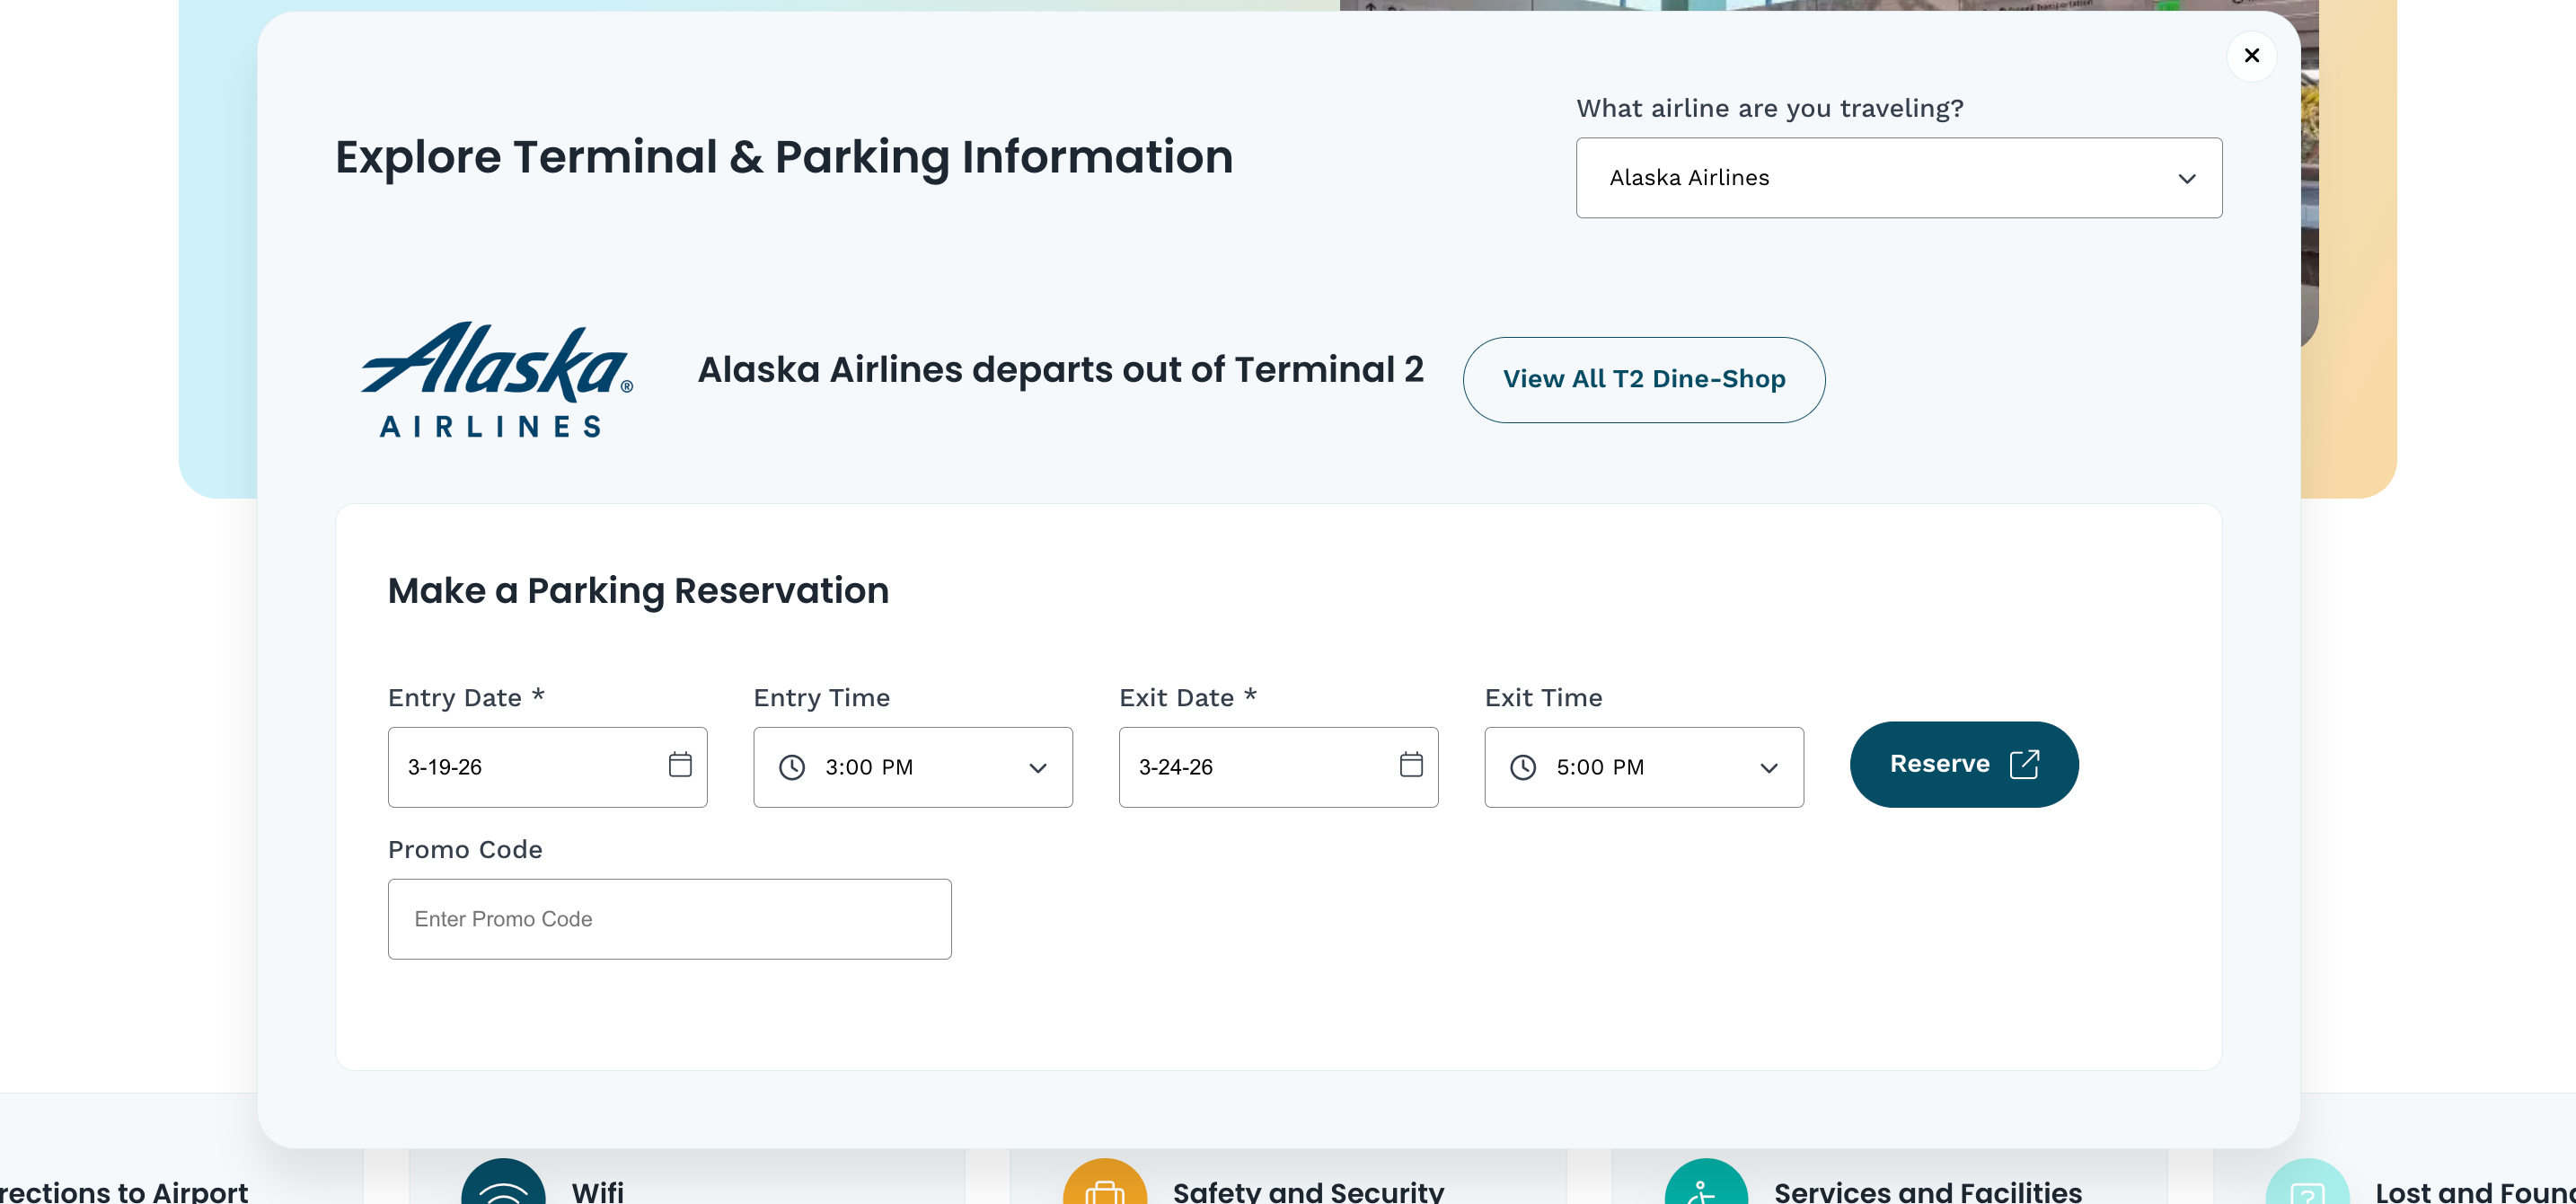Click the View All T2 Dine-Shop button

point(1643,379)
